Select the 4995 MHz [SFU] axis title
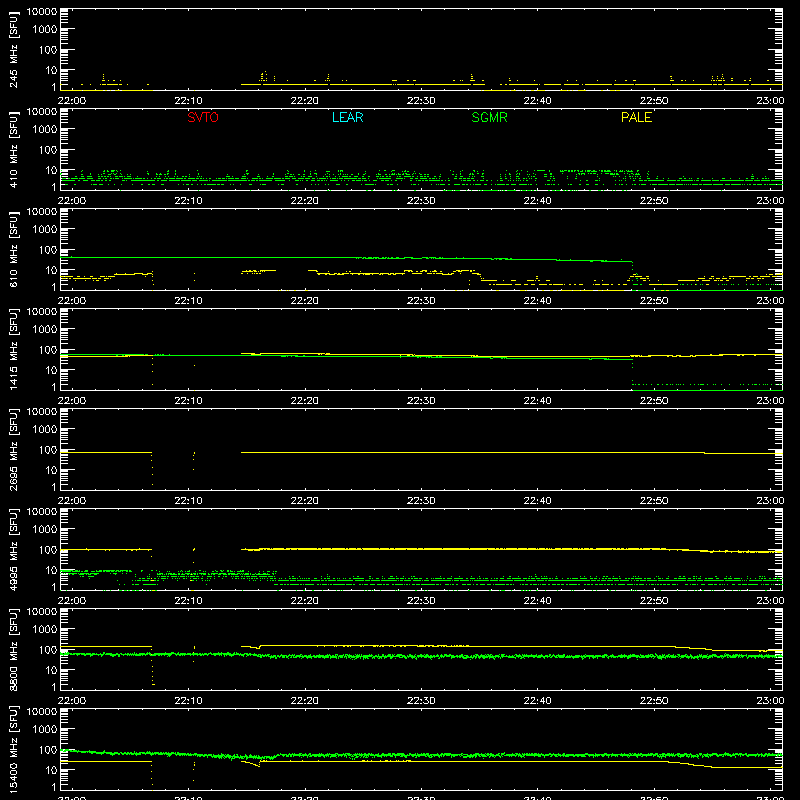This screenshot has width=800, height=800. (14, 549)
